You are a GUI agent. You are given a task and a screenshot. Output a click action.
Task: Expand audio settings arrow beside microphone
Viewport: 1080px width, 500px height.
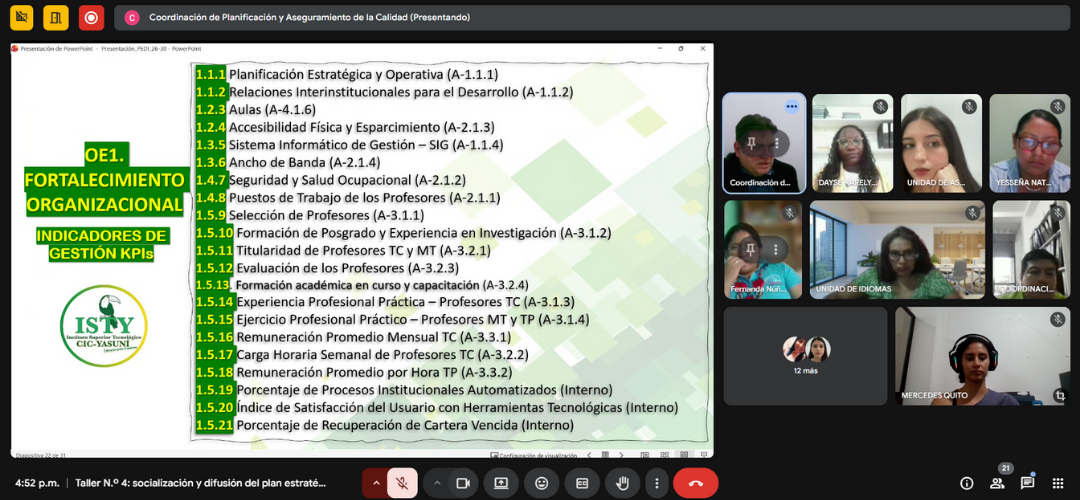tap(376, 483)
